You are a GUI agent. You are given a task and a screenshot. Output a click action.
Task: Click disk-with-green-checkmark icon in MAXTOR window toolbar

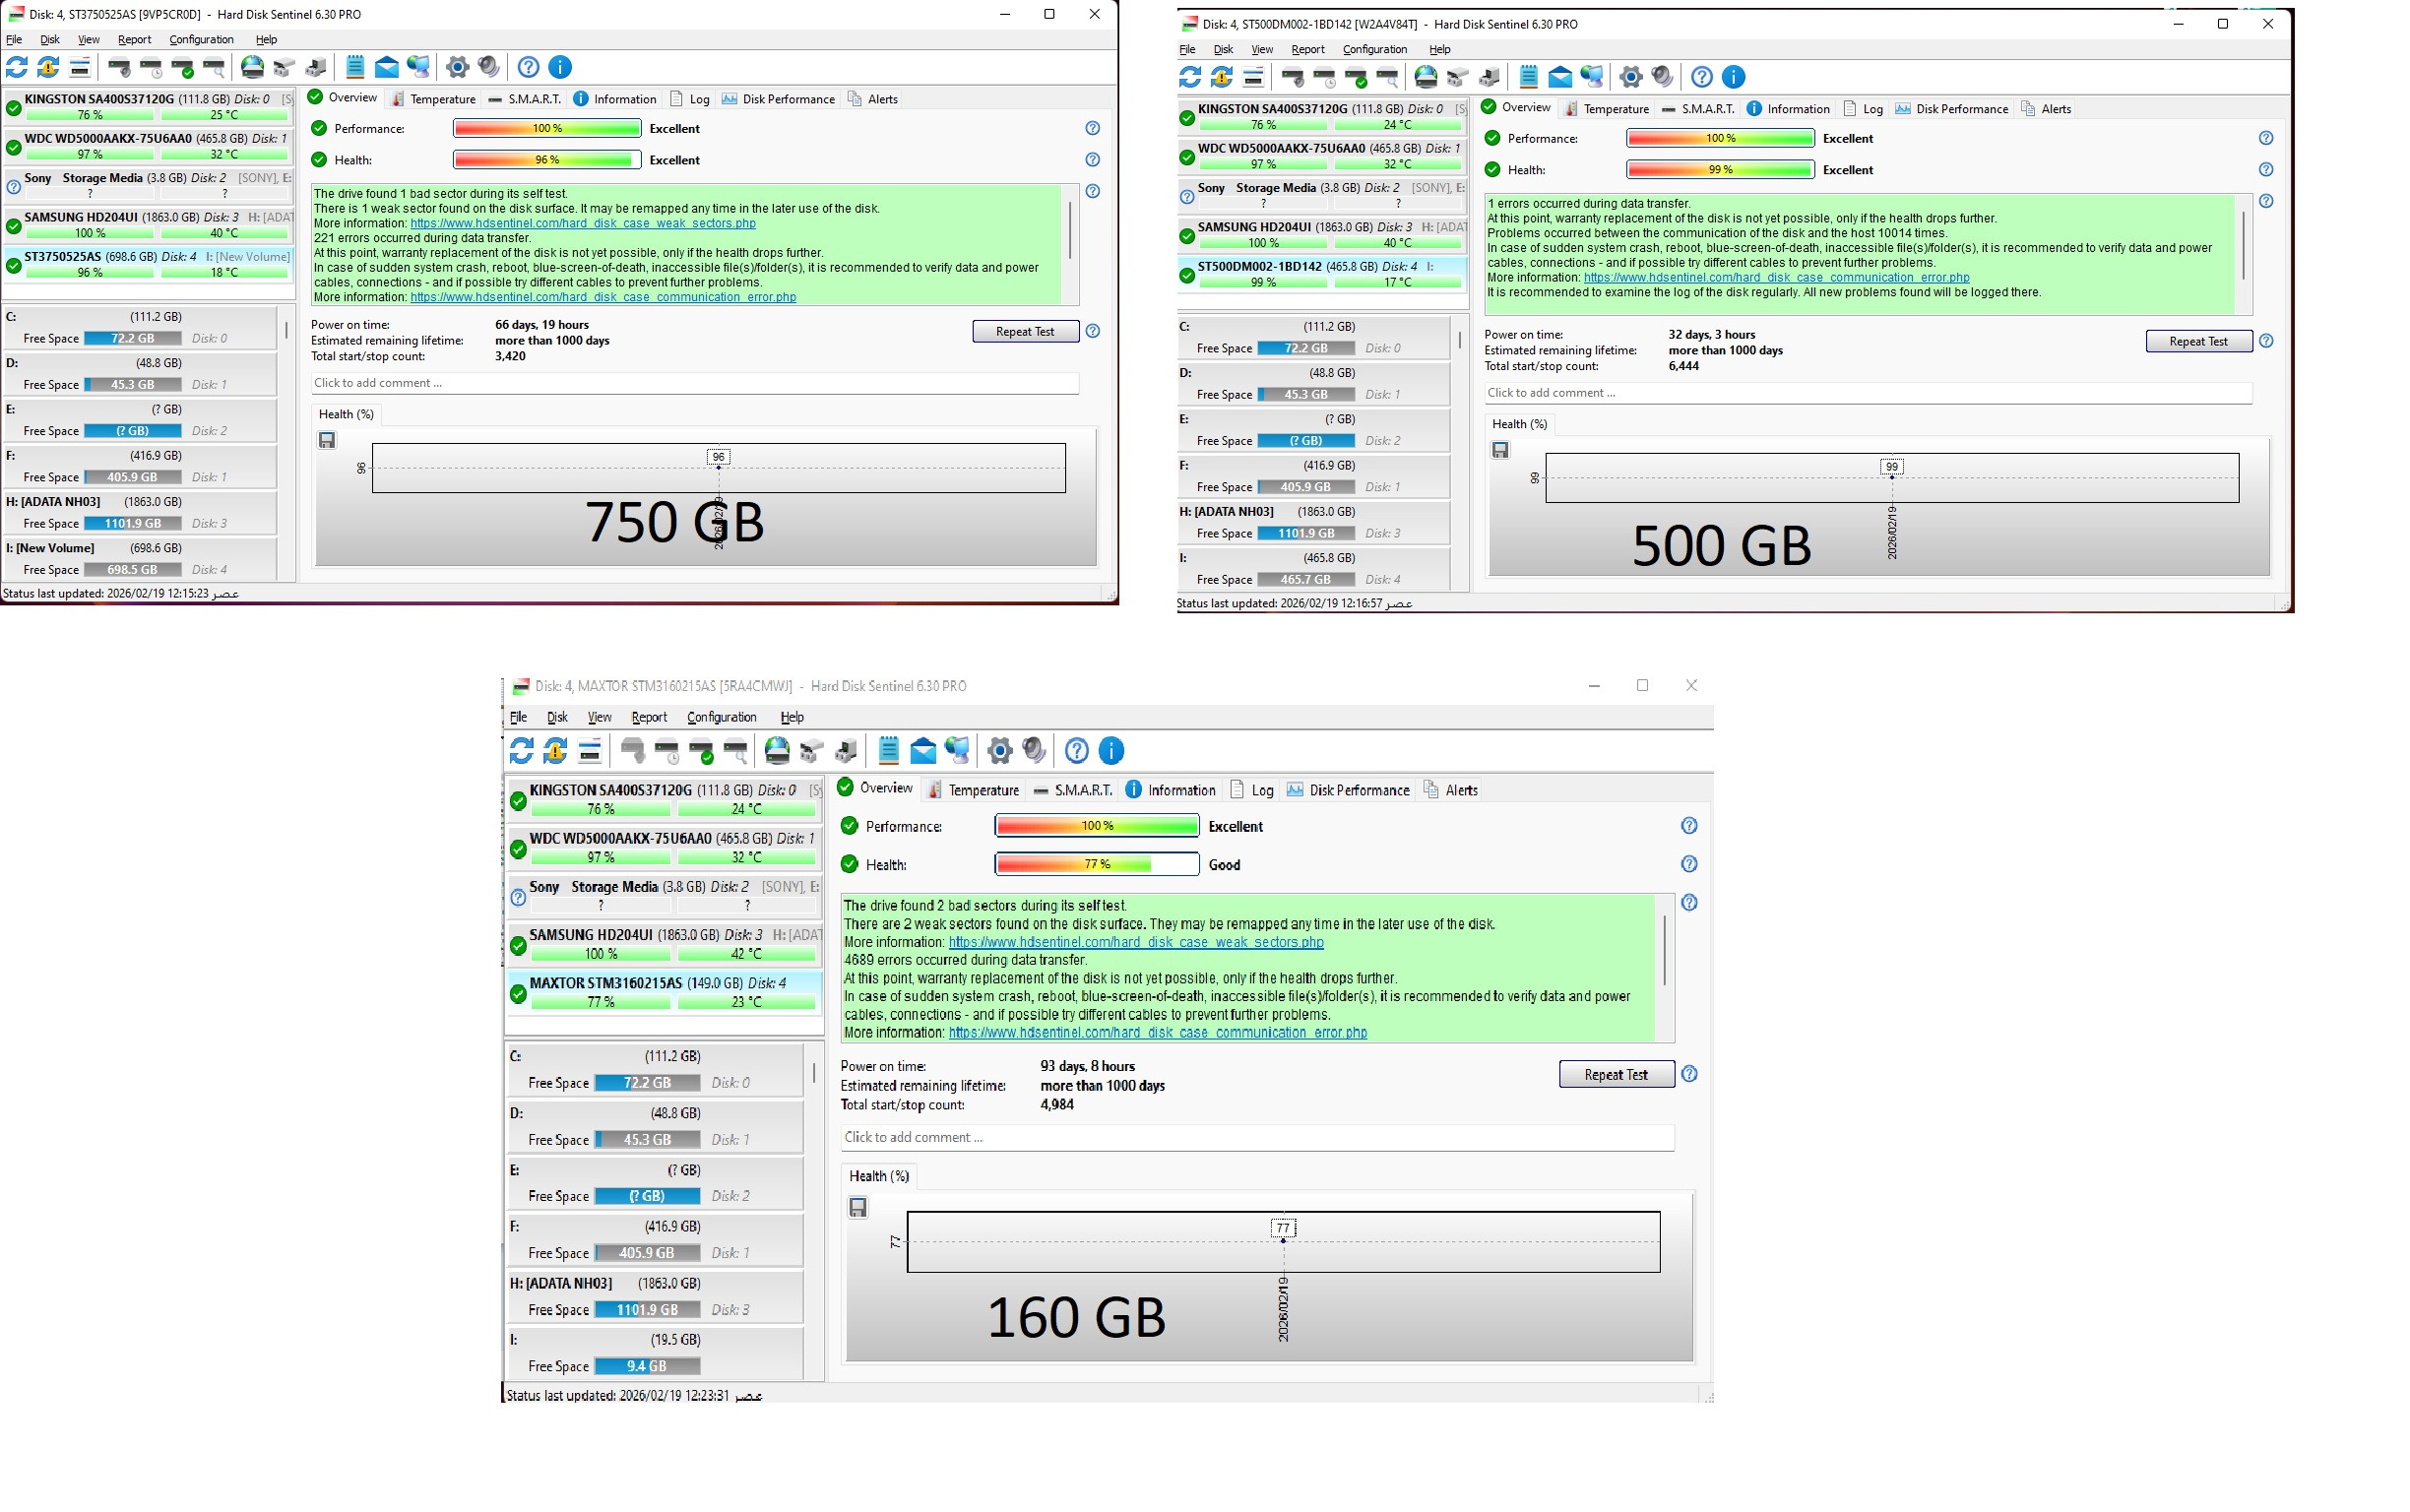point(701,750)
